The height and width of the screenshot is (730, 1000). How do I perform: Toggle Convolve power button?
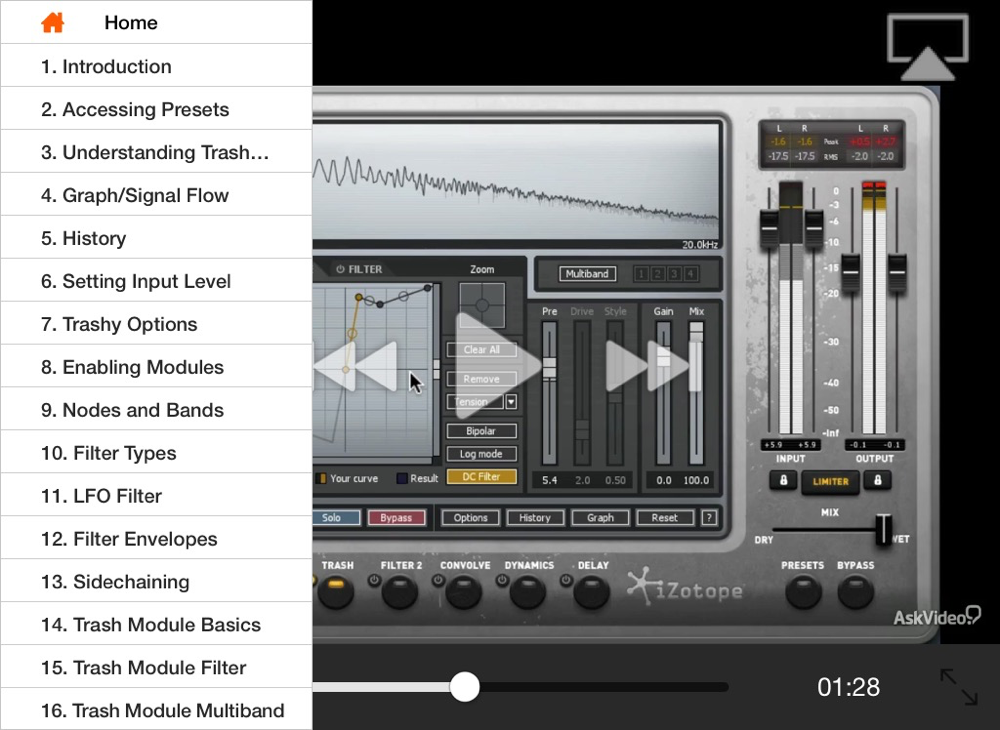tap(438, 580)
